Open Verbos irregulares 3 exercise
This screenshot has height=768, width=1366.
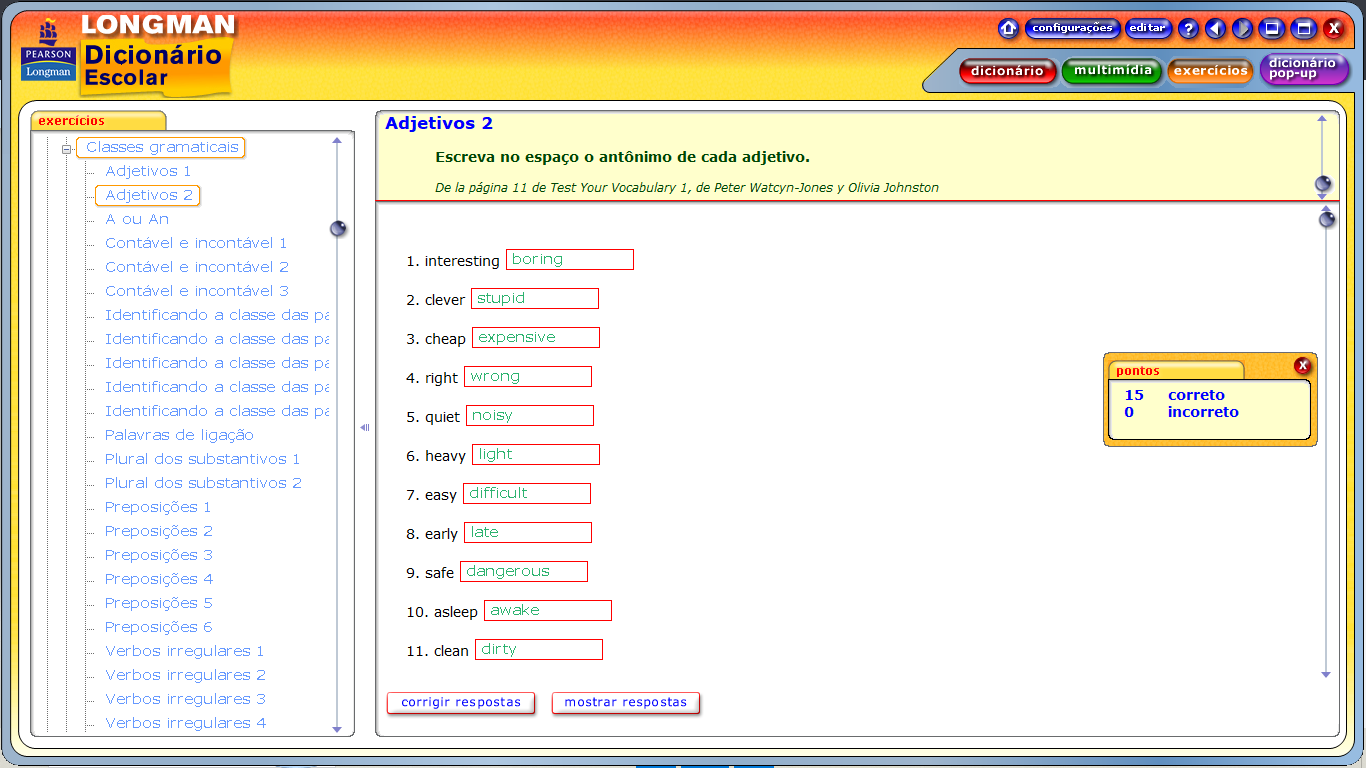[186, 699]
